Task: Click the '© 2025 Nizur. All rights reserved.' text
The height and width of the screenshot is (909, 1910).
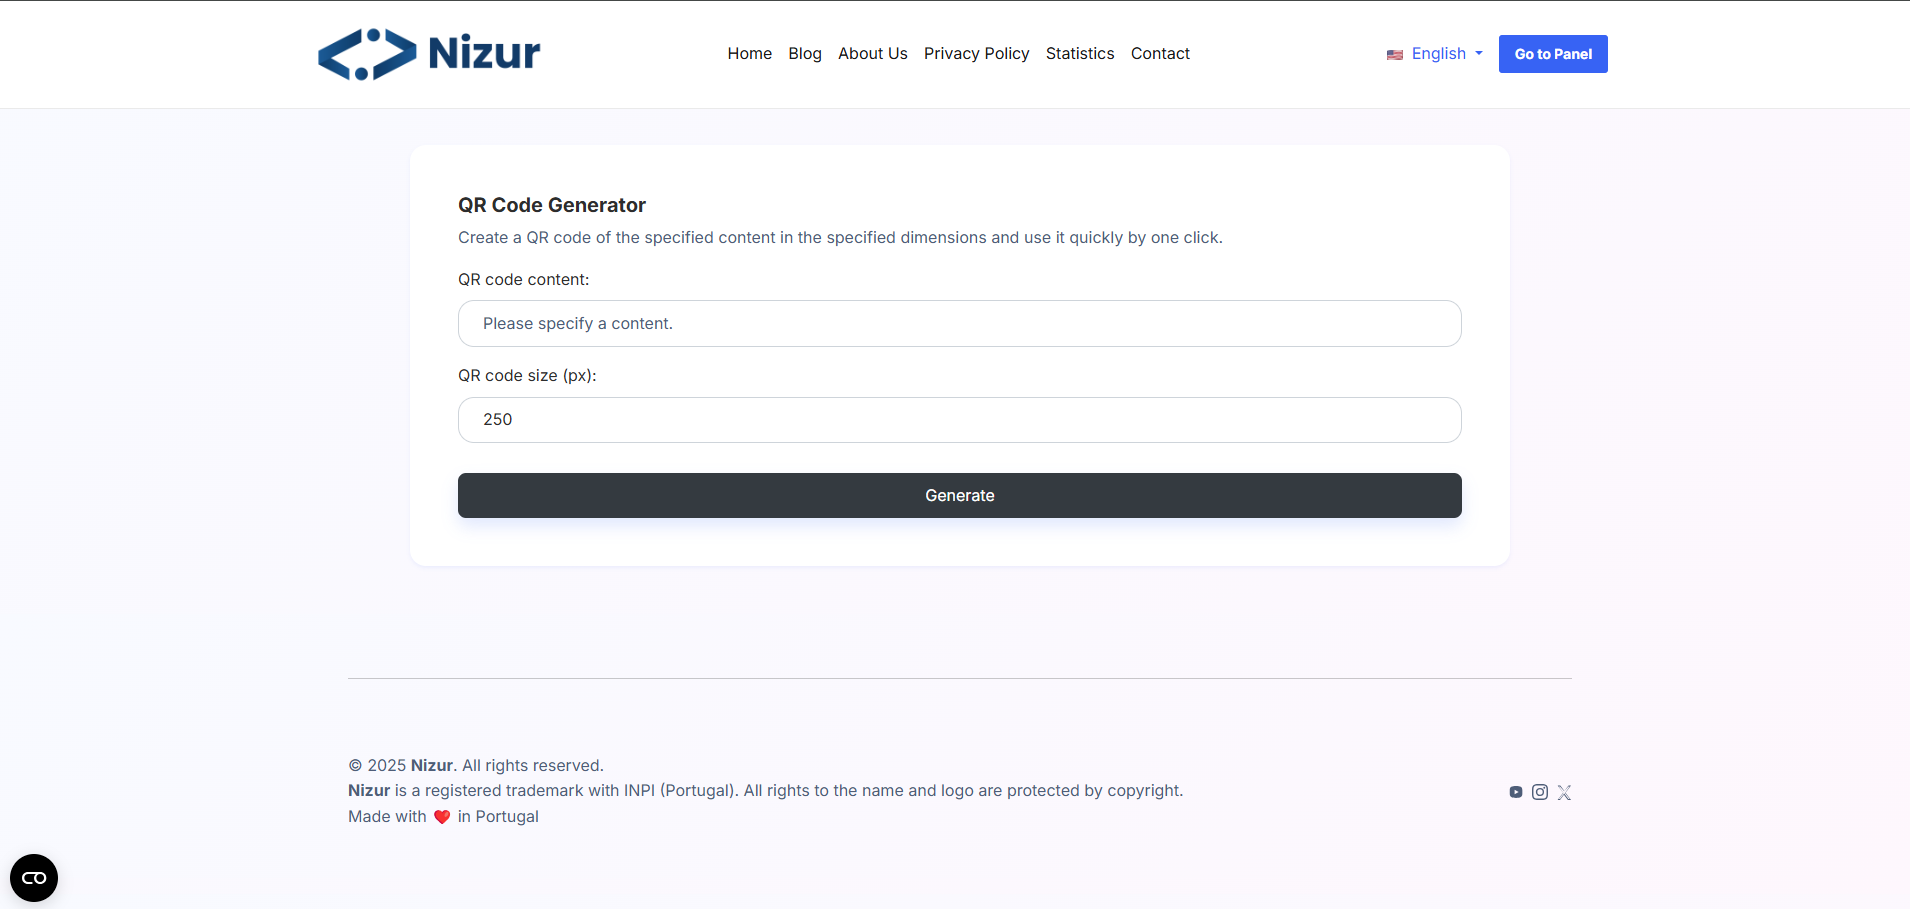Action: click(x=476, y=766)
